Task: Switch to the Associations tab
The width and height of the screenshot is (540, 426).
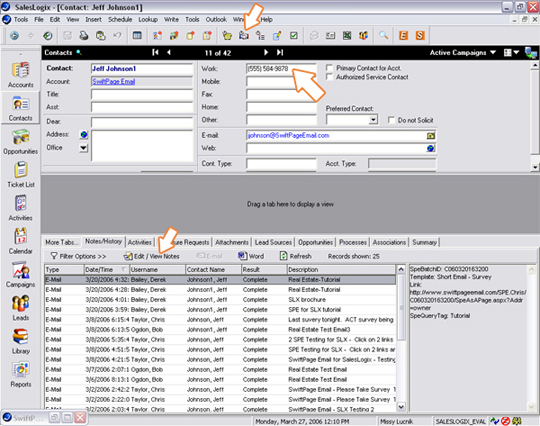Action: coord(389,242)
